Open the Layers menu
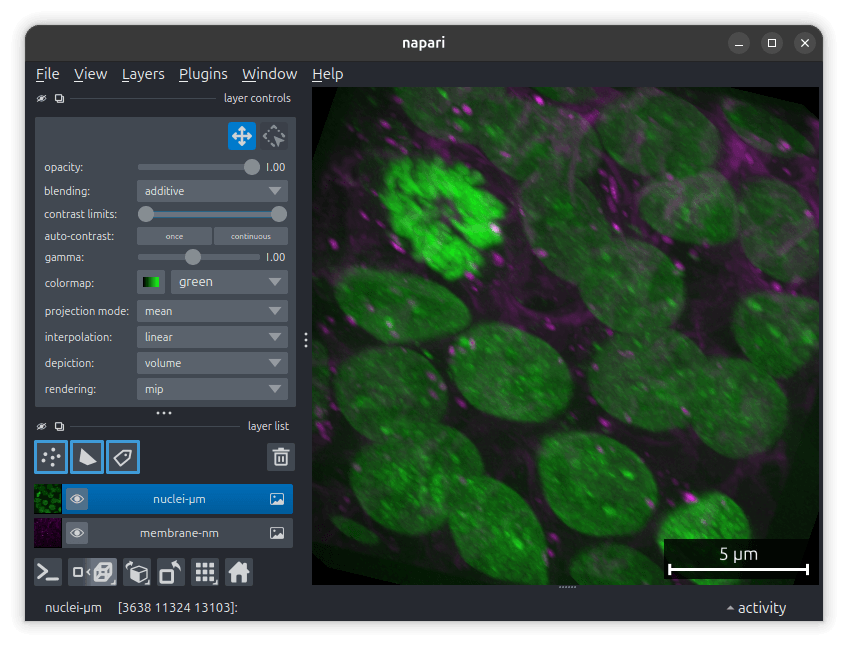Image resolution: width=848 pixels, height=646 pixels. coord(143,74)
